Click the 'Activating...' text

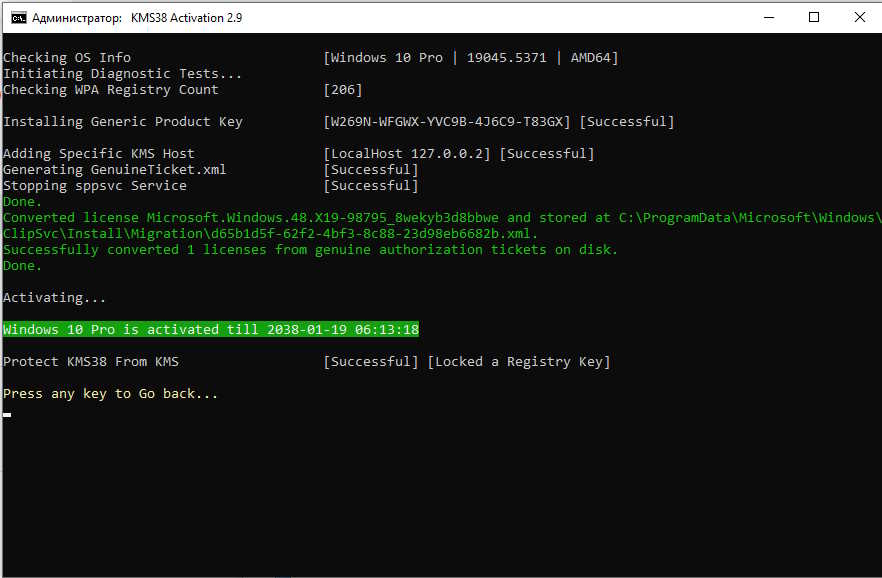(x=55, y=298)
